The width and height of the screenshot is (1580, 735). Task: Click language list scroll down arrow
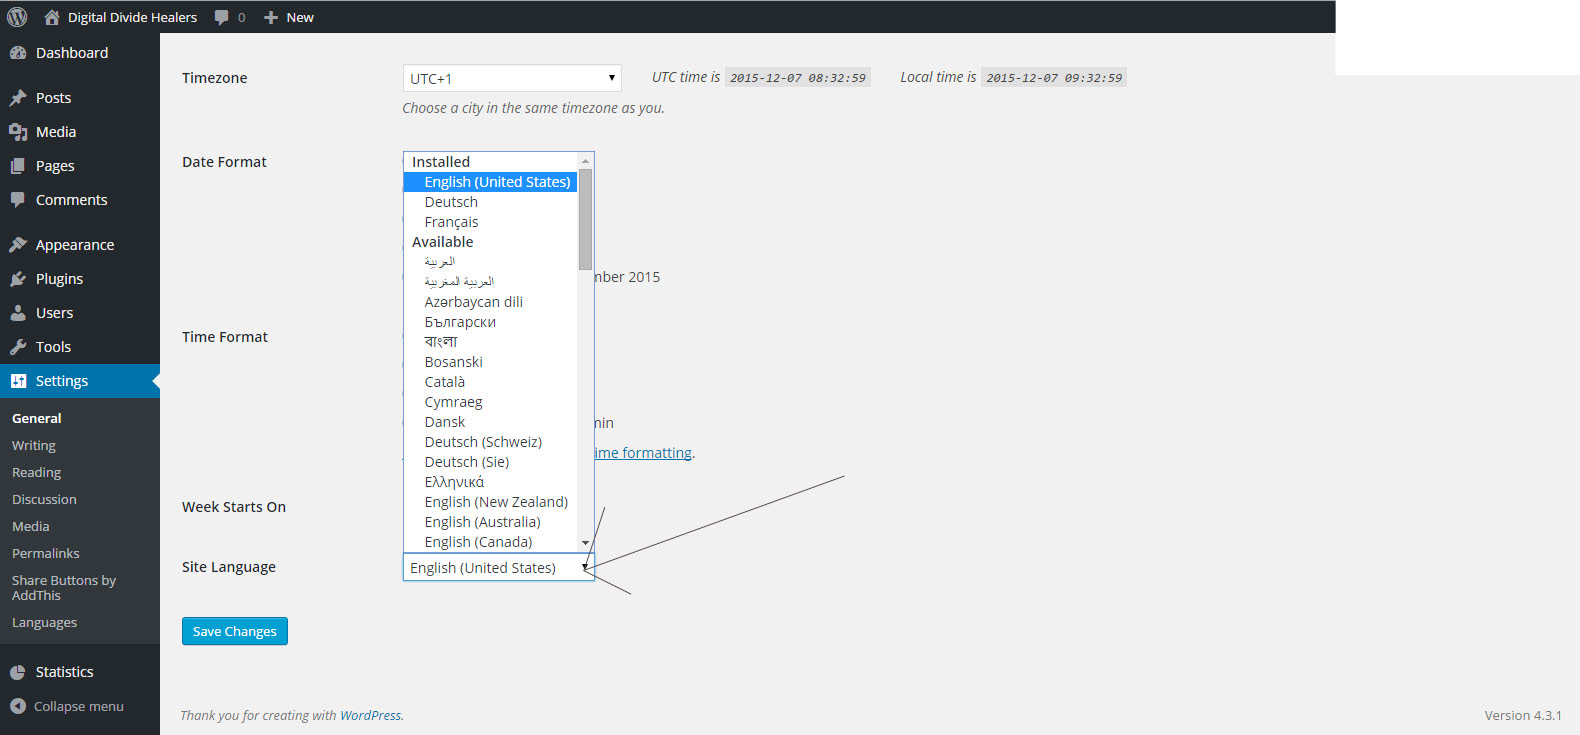pyautogui.click(x=585, y=543)
